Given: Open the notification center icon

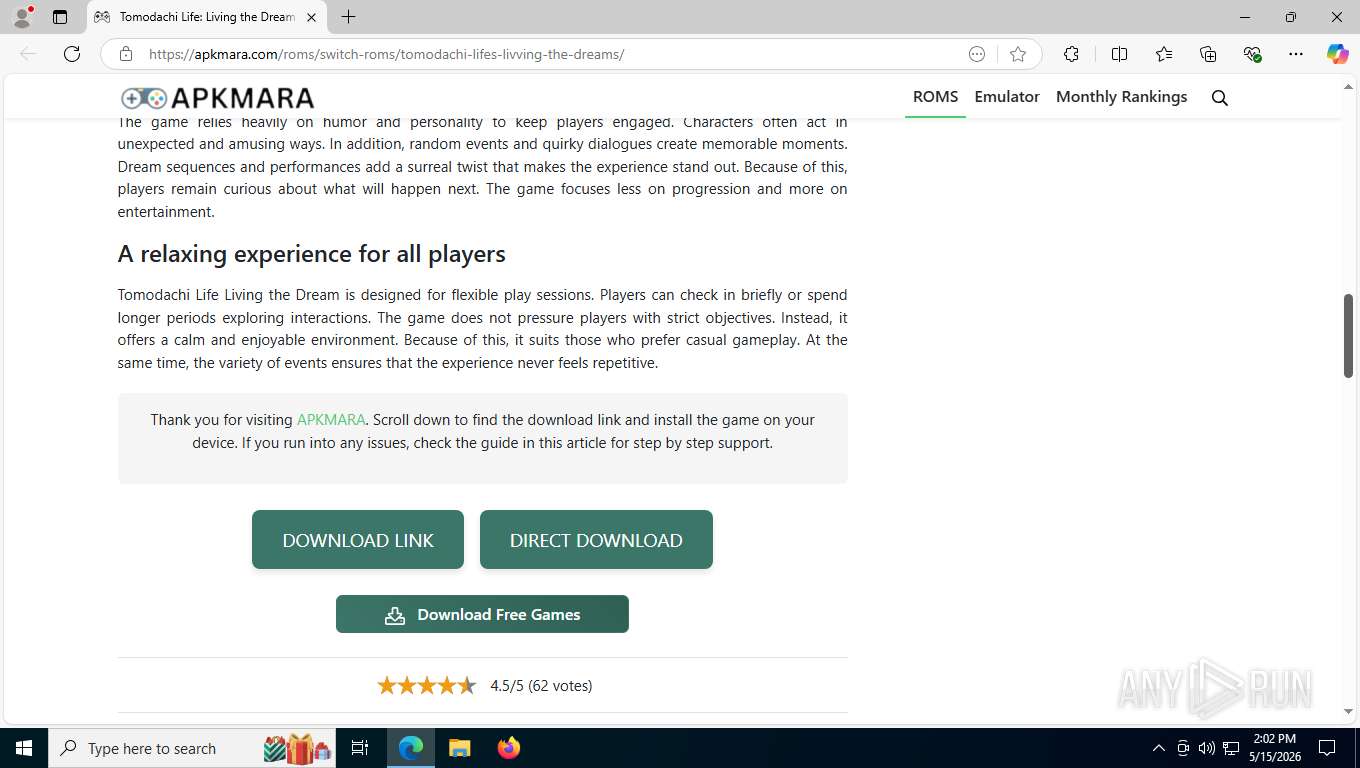Looking at the screenshot, I should tap(1327, 748).
